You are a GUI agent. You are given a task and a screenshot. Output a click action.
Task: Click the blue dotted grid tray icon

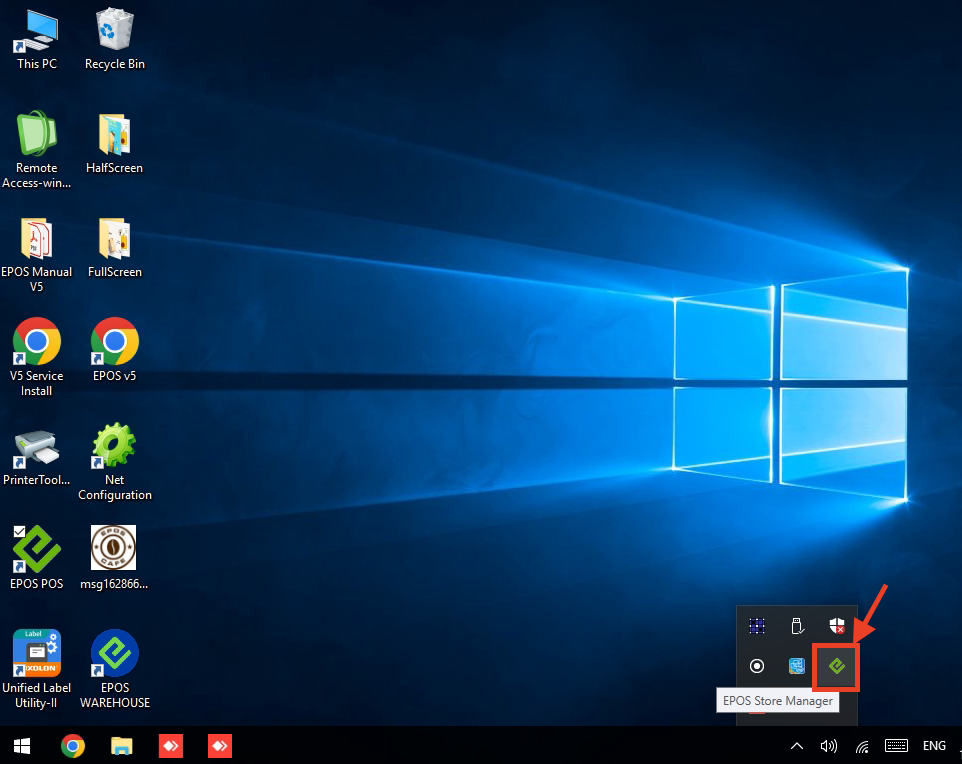(757, 626)
